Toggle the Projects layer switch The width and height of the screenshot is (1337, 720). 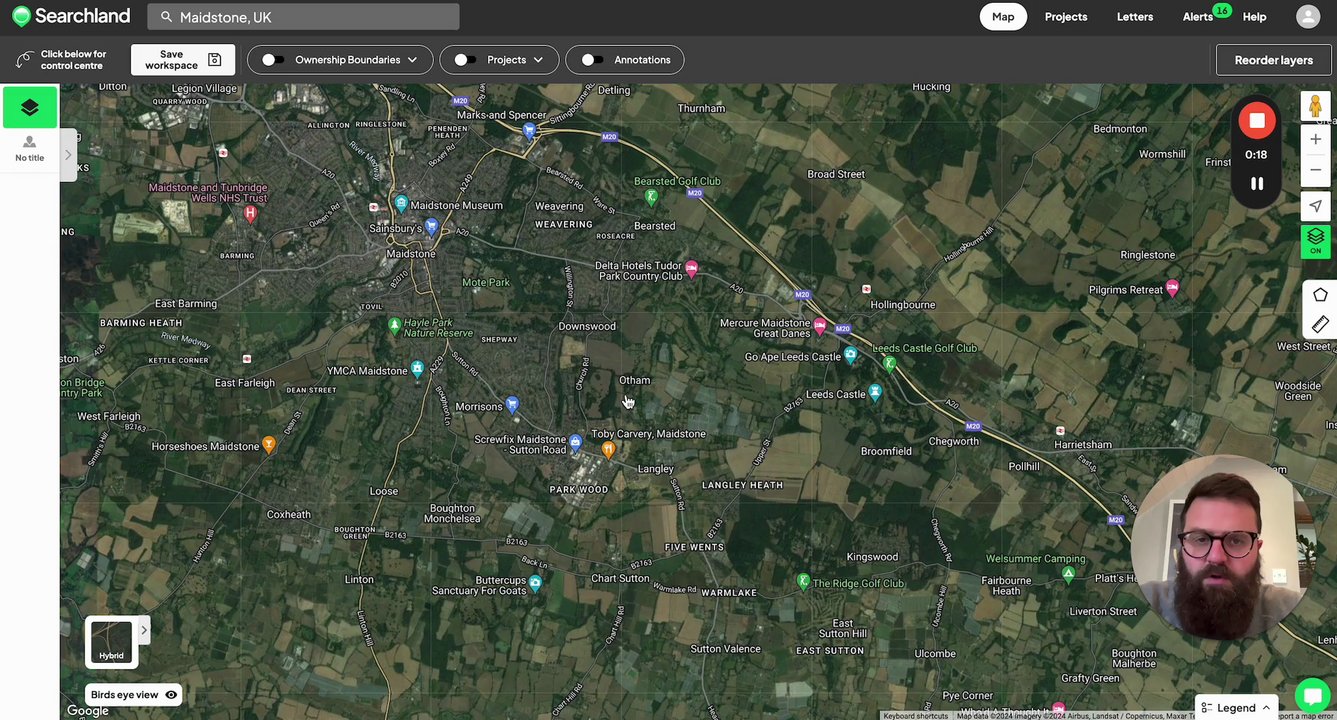465,60
